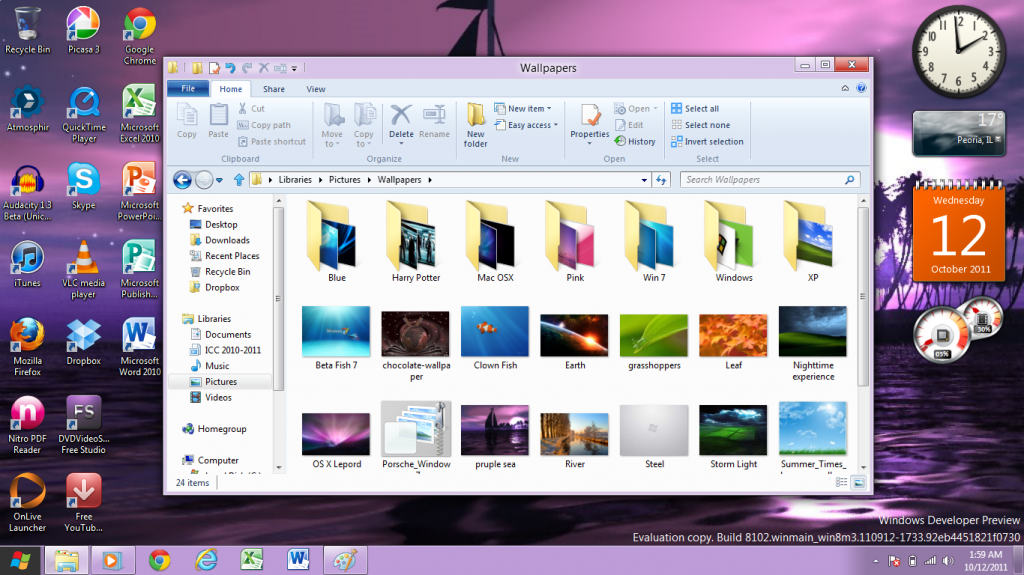
Task: Create a New folder from ribbon
Action: click(x=475, y=125)
